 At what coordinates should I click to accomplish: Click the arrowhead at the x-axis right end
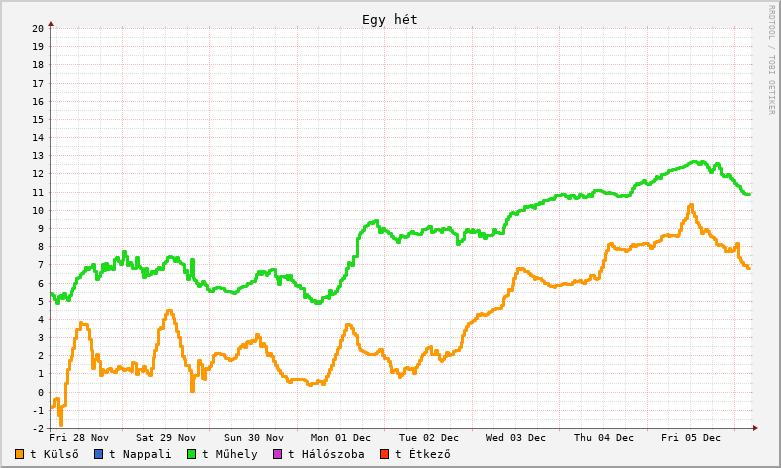coord(756,428)
